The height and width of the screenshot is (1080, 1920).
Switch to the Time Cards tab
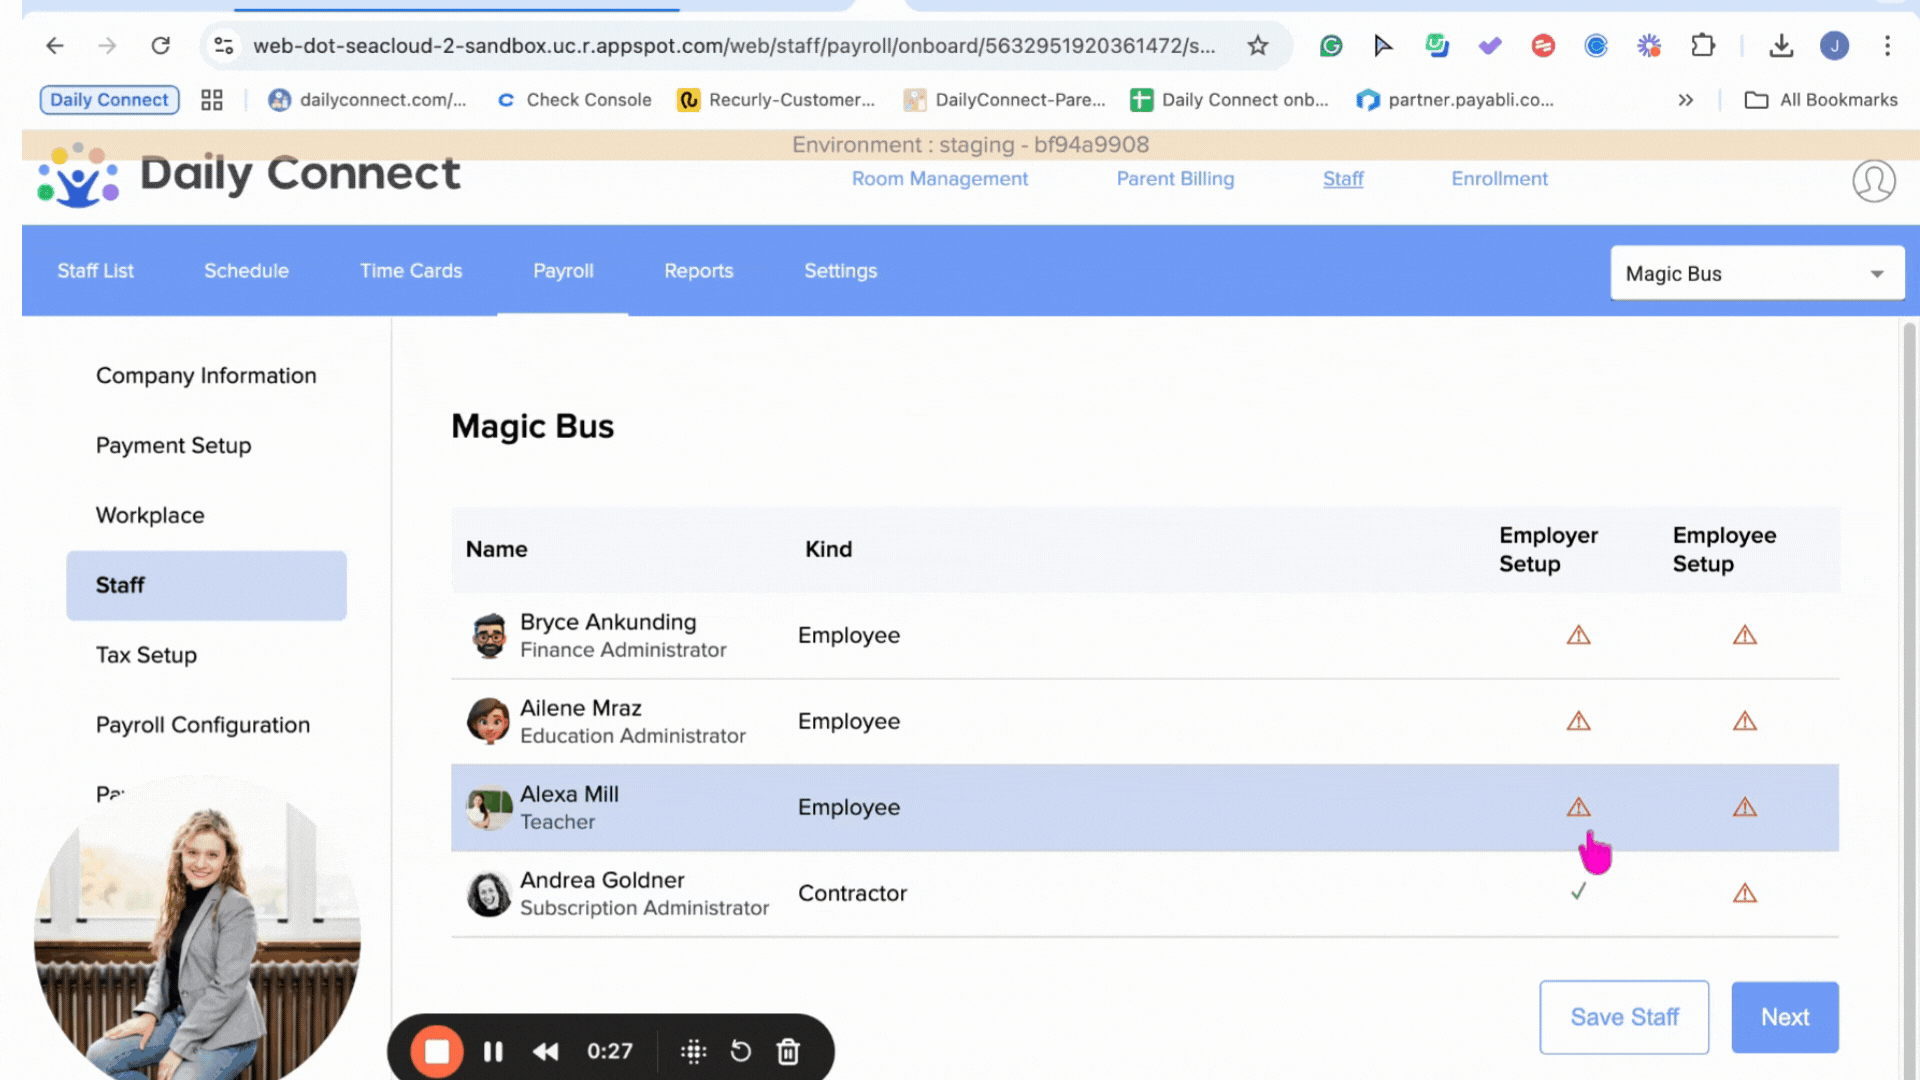coord(410,271)
